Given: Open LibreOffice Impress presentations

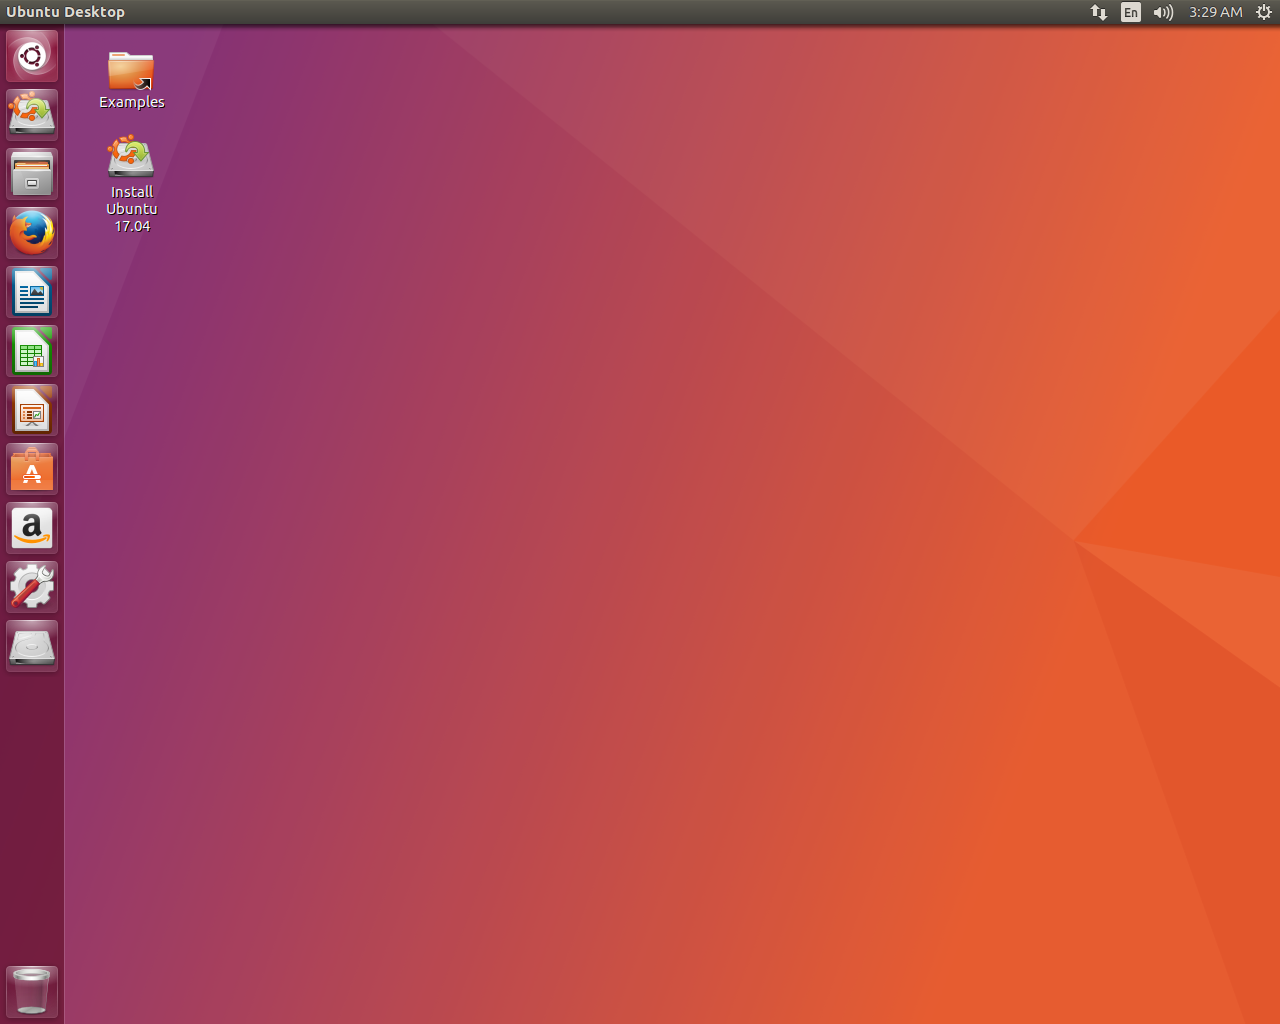Looking at the screenshot, I should point(31,409).
